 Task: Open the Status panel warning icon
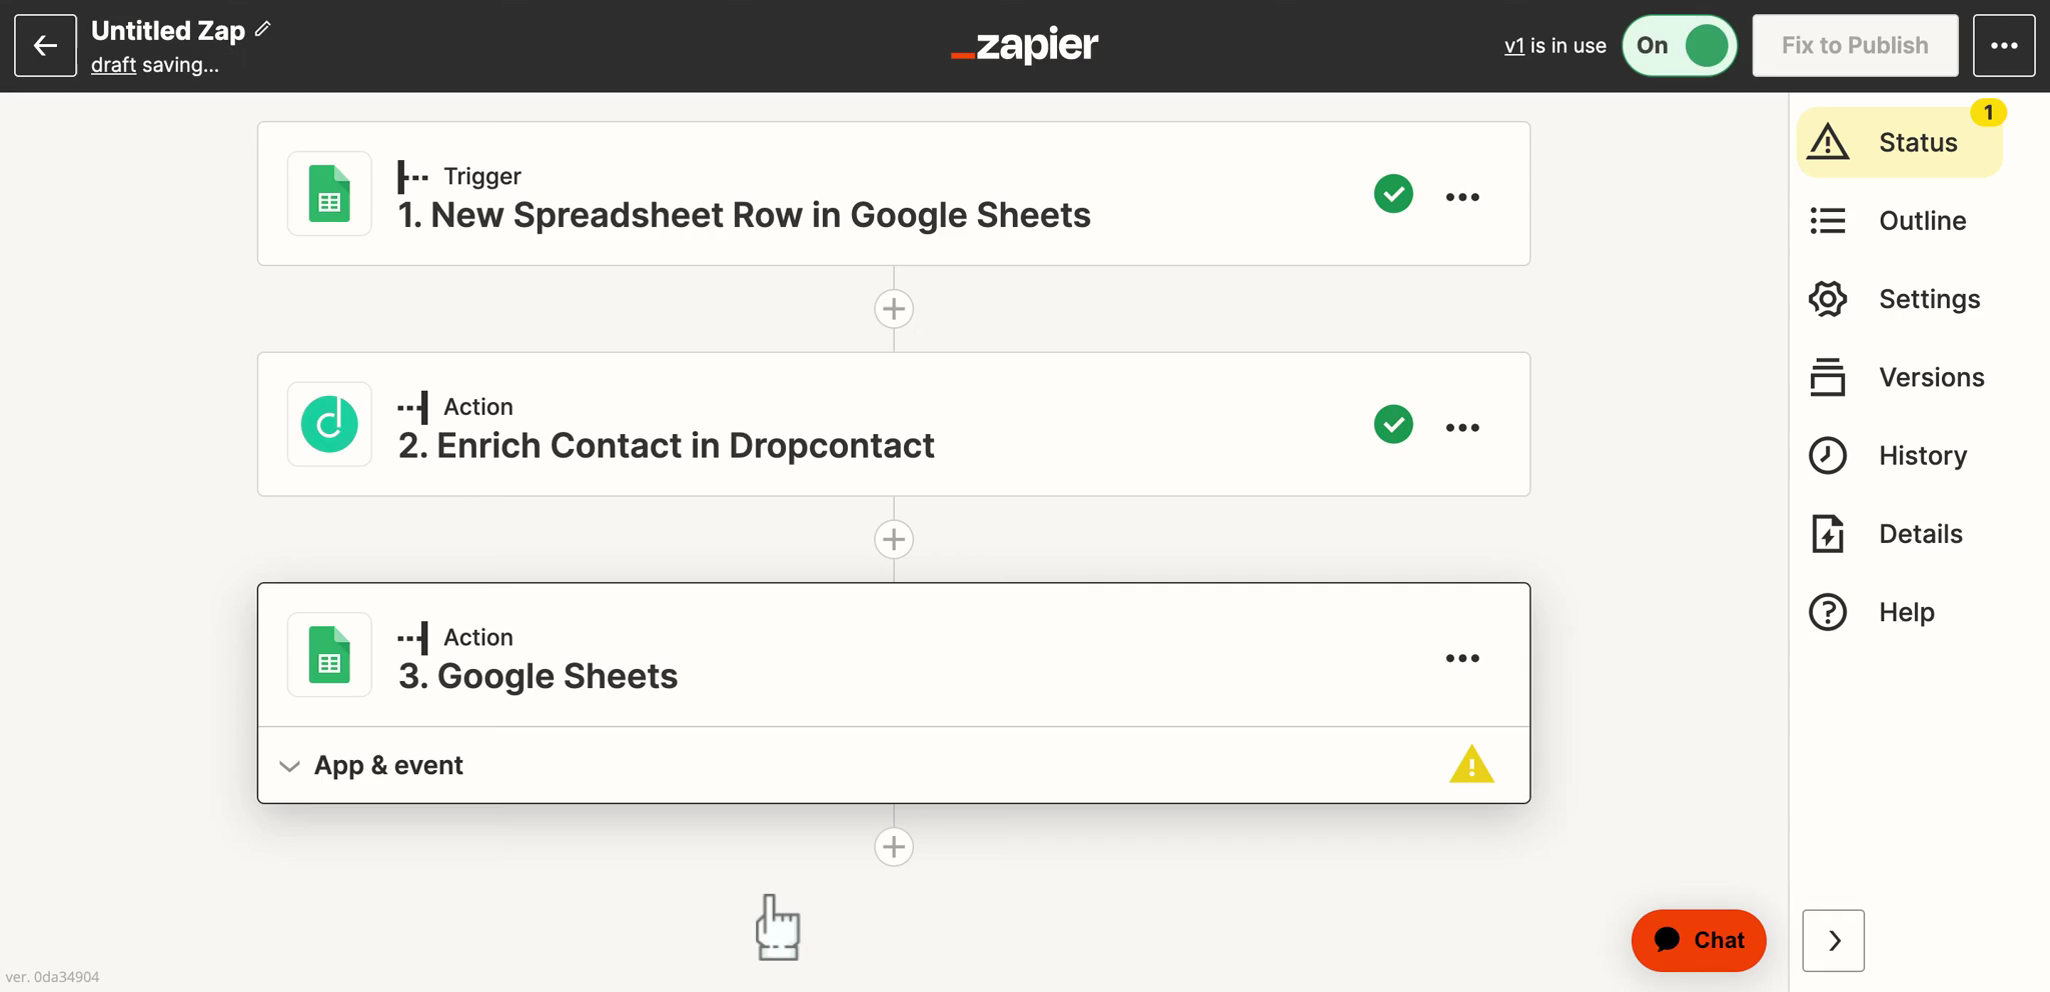(1828, 142)
